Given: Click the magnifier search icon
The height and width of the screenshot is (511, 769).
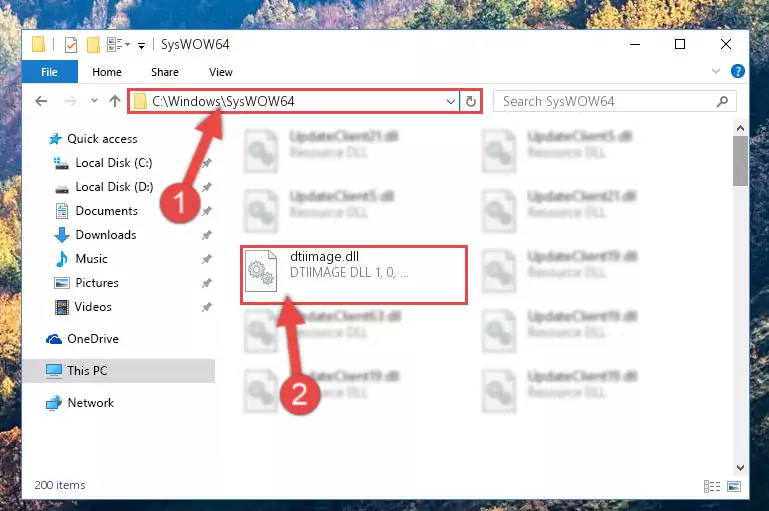Looking at the screenshot, I should pyautogui.click(x=722, y=102).
